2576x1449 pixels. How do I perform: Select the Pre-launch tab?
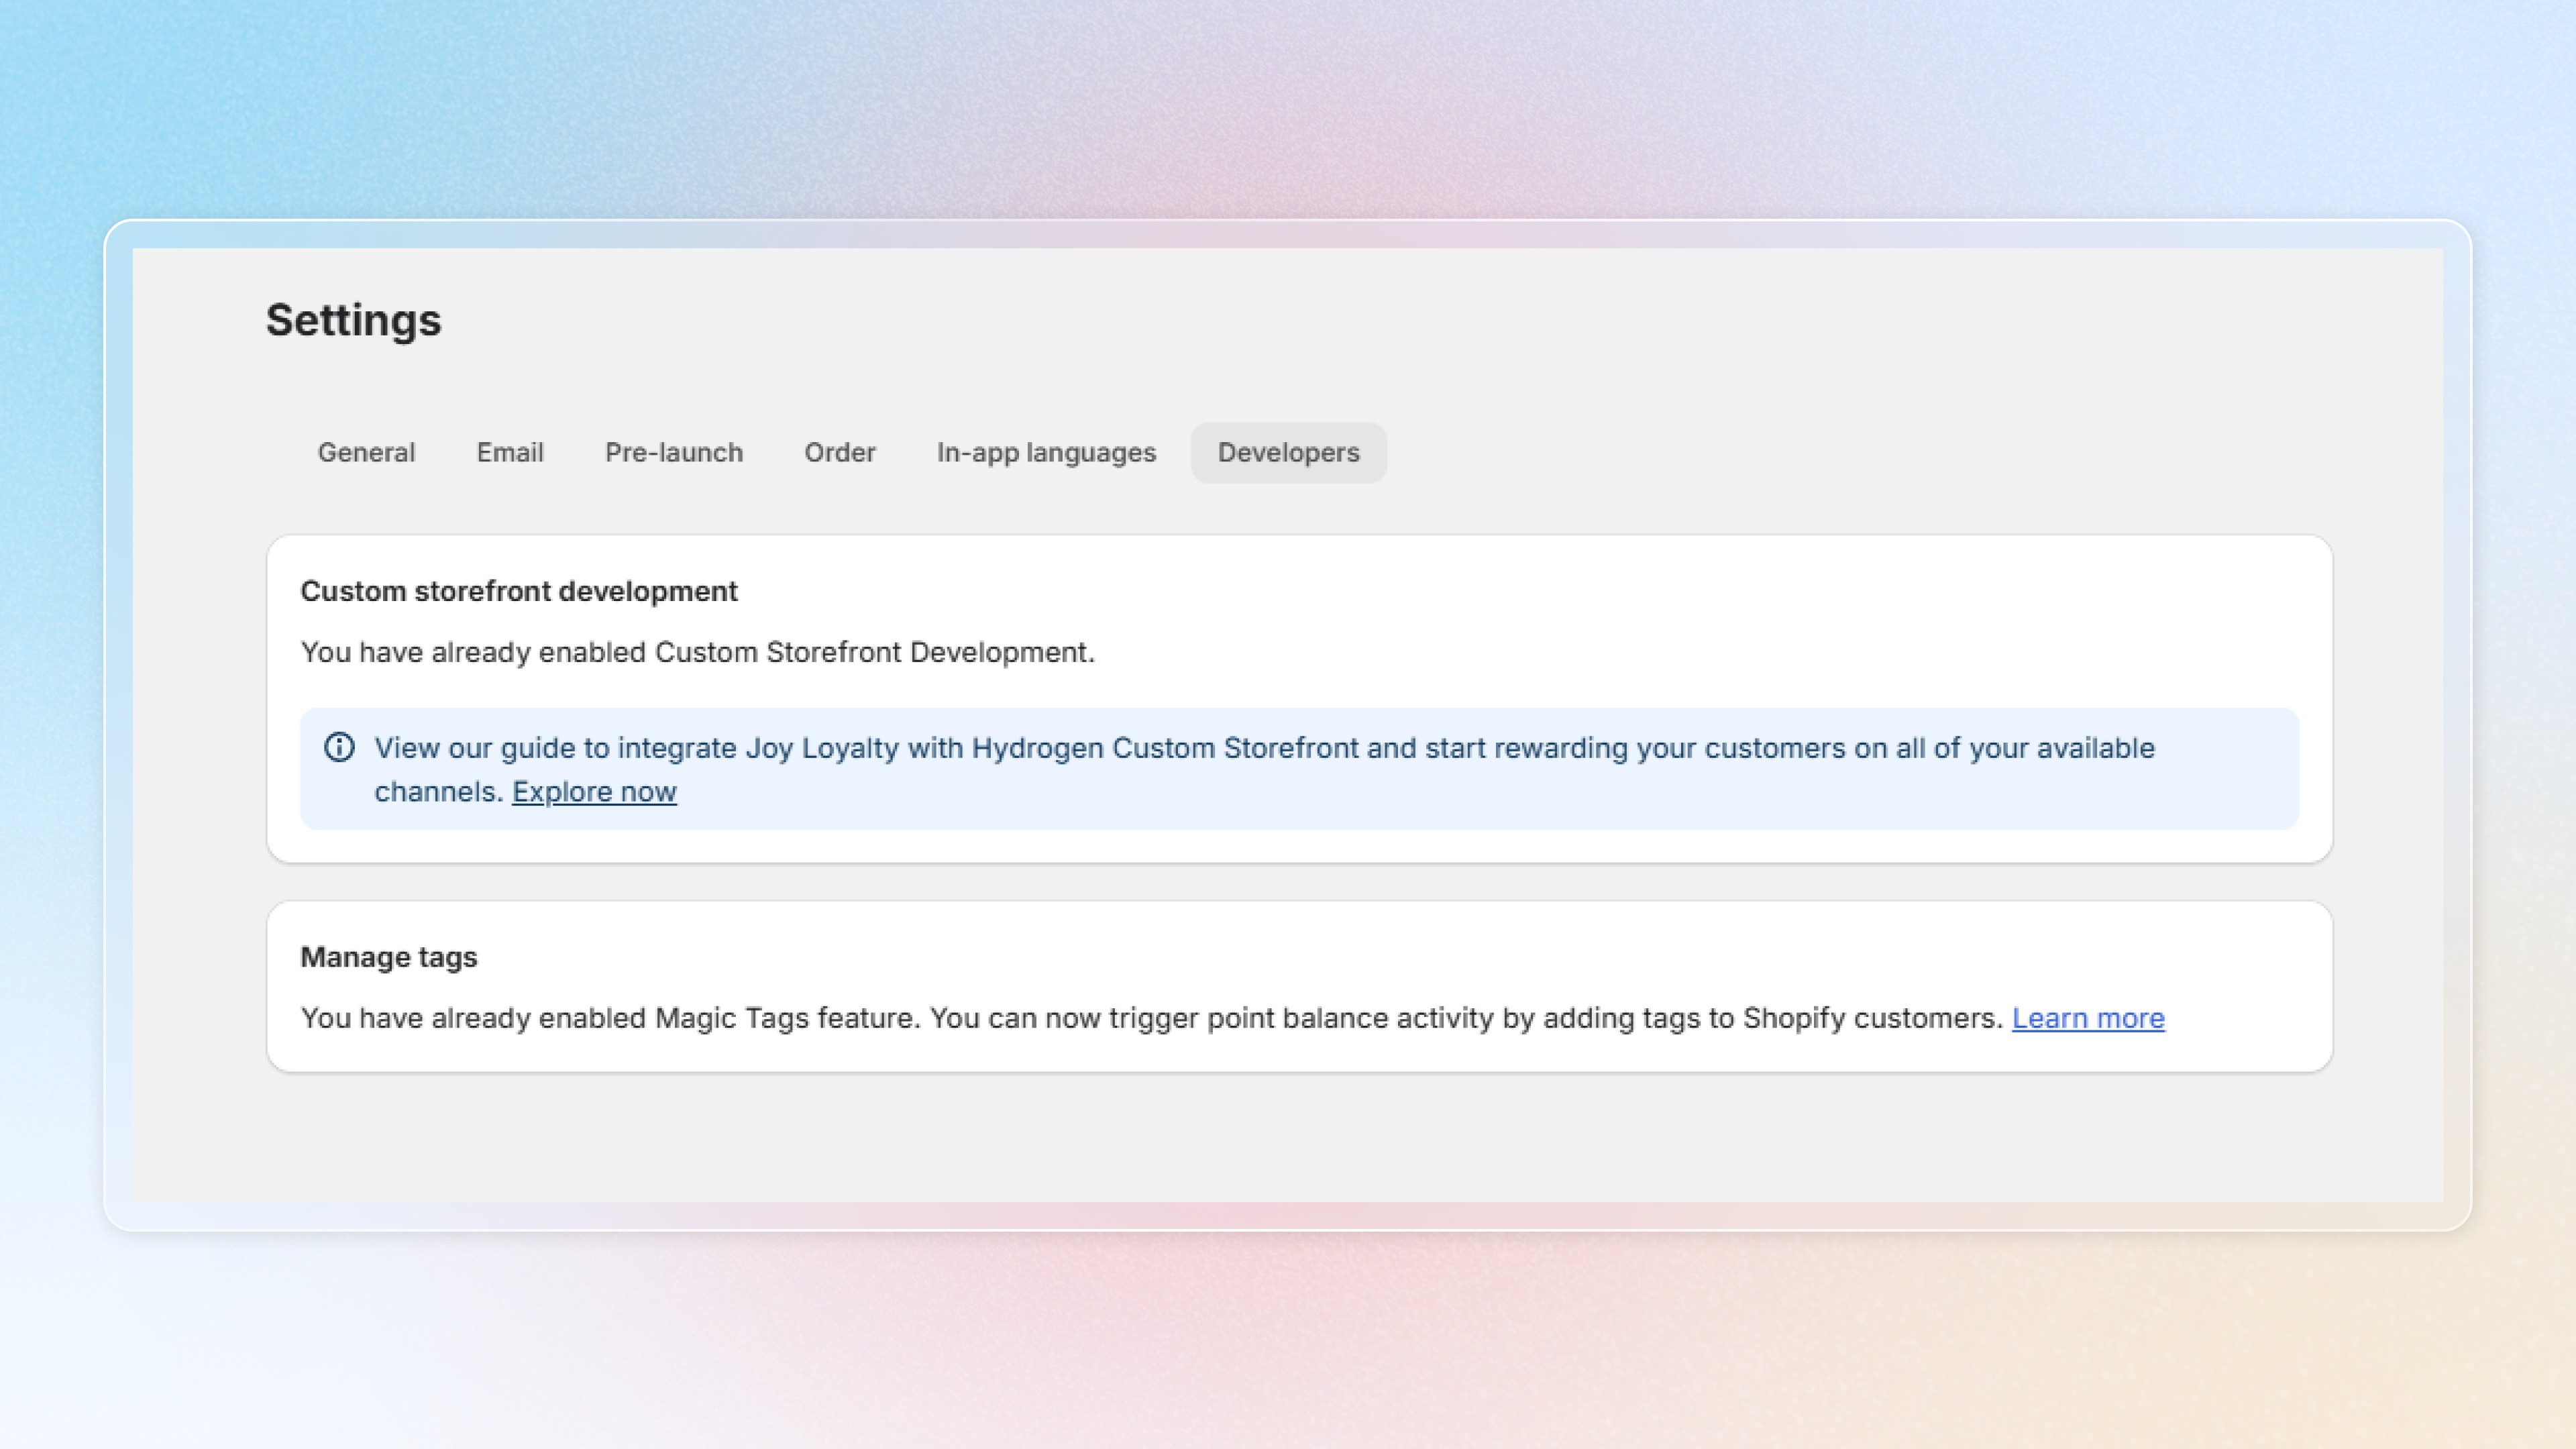pyautogui.click(x=674, y=453)
